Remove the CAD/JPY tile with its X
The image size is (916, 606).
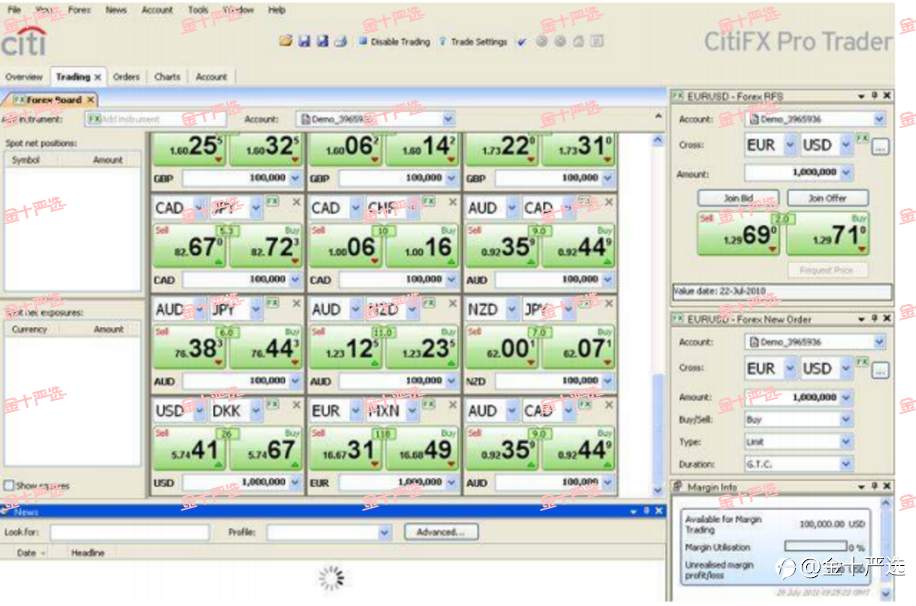pyautogui.click(x=296, y=202)
